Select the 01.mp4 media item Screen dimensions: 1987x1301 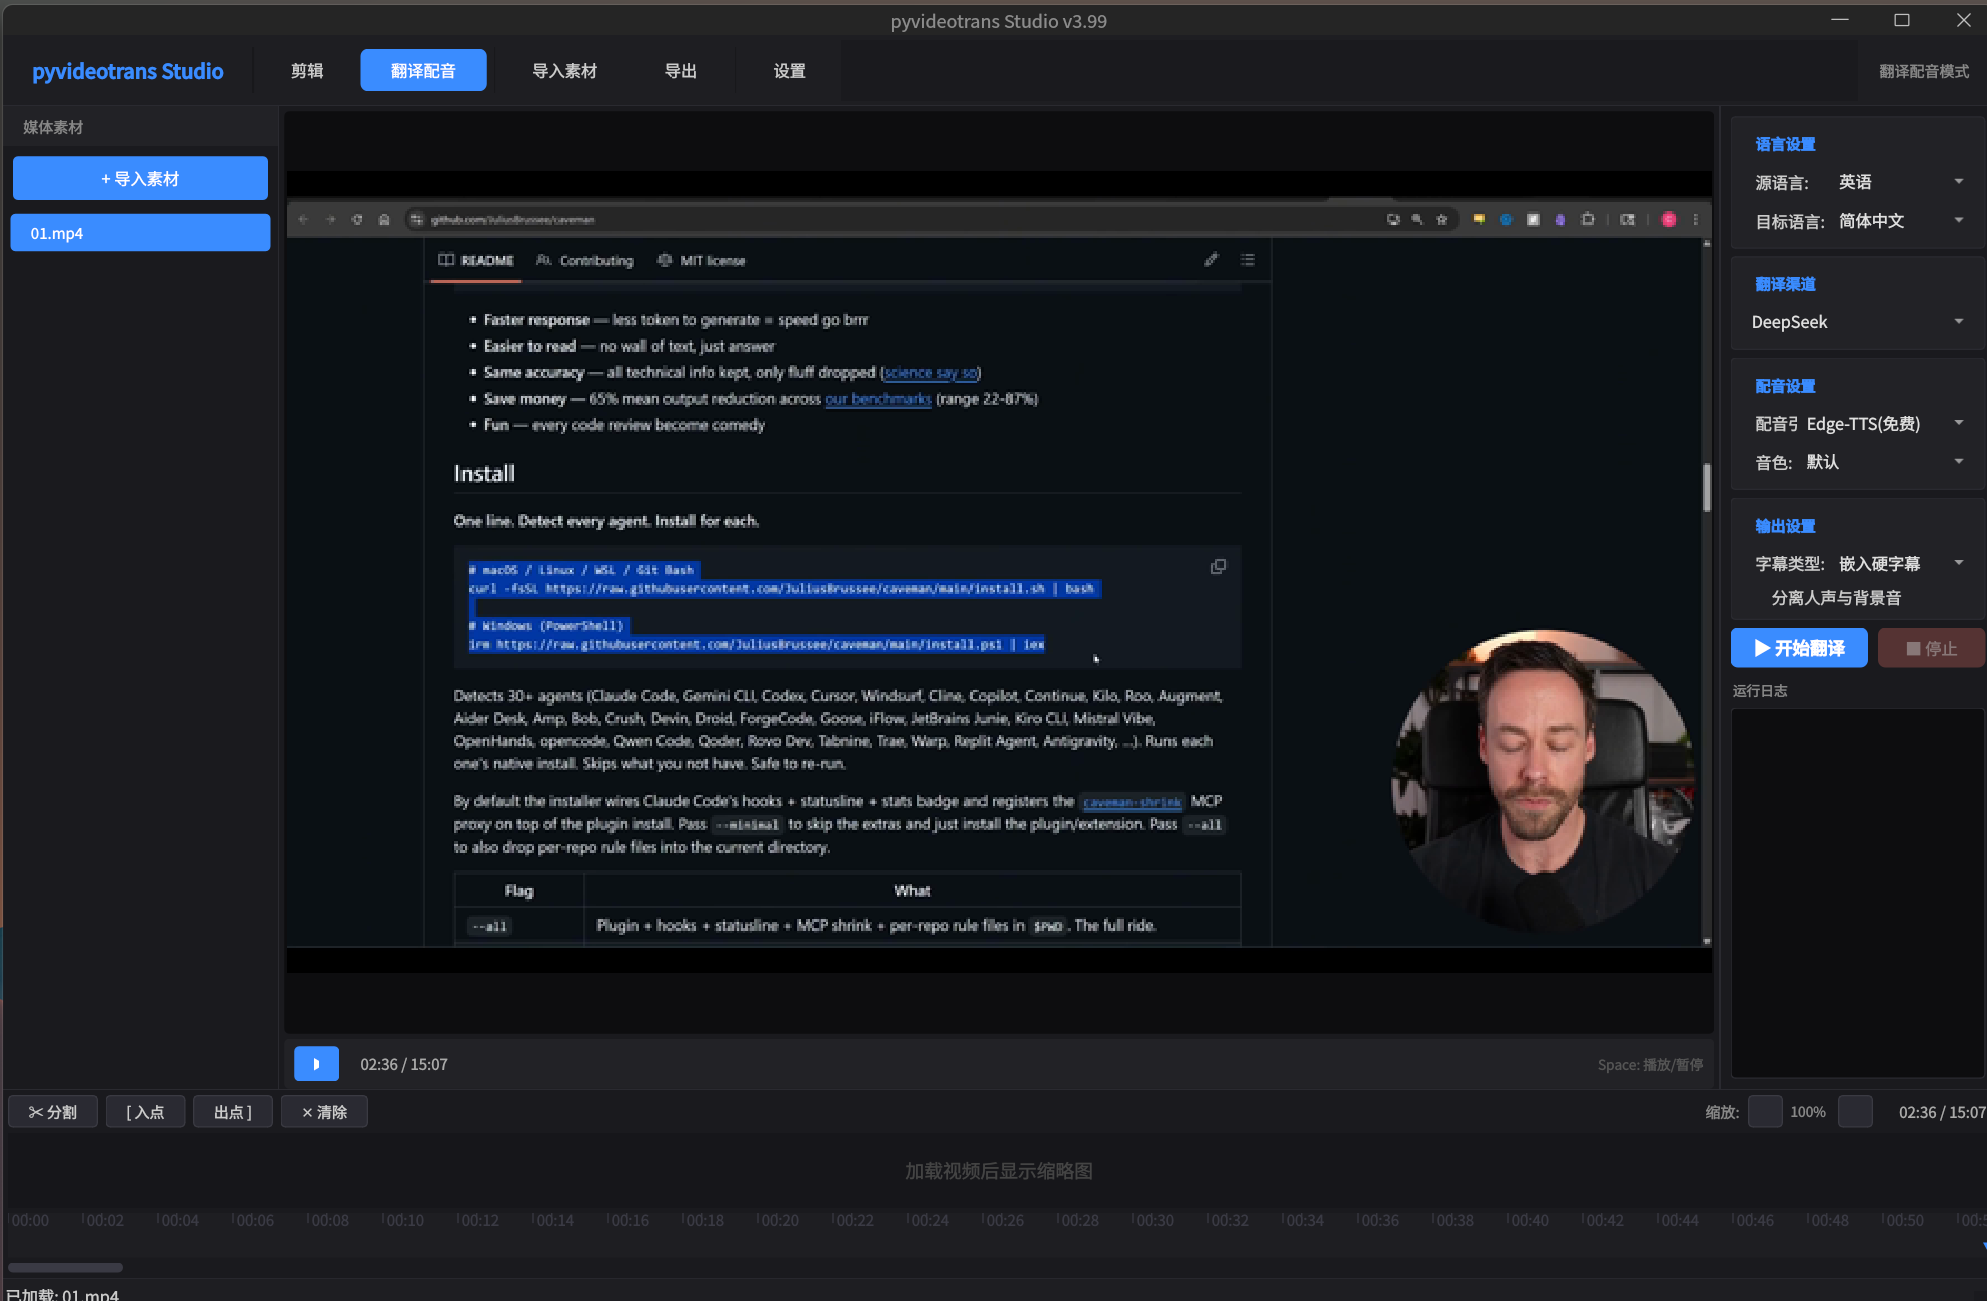(x=140, y=233)
